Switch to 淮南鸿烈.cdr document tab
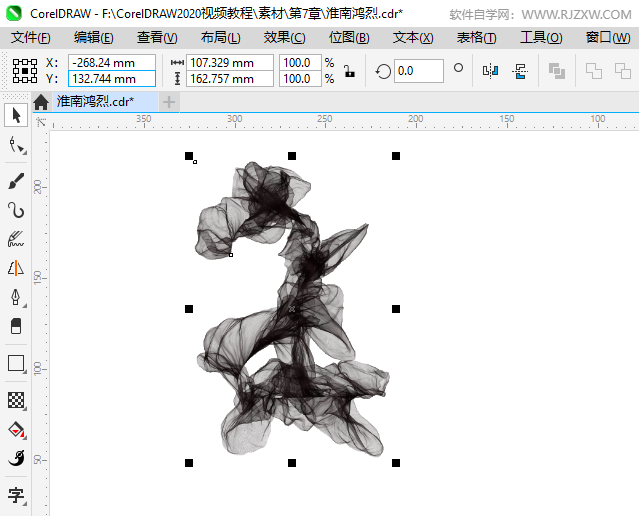Screen dimensions: 639x516 tap(105, 102)
